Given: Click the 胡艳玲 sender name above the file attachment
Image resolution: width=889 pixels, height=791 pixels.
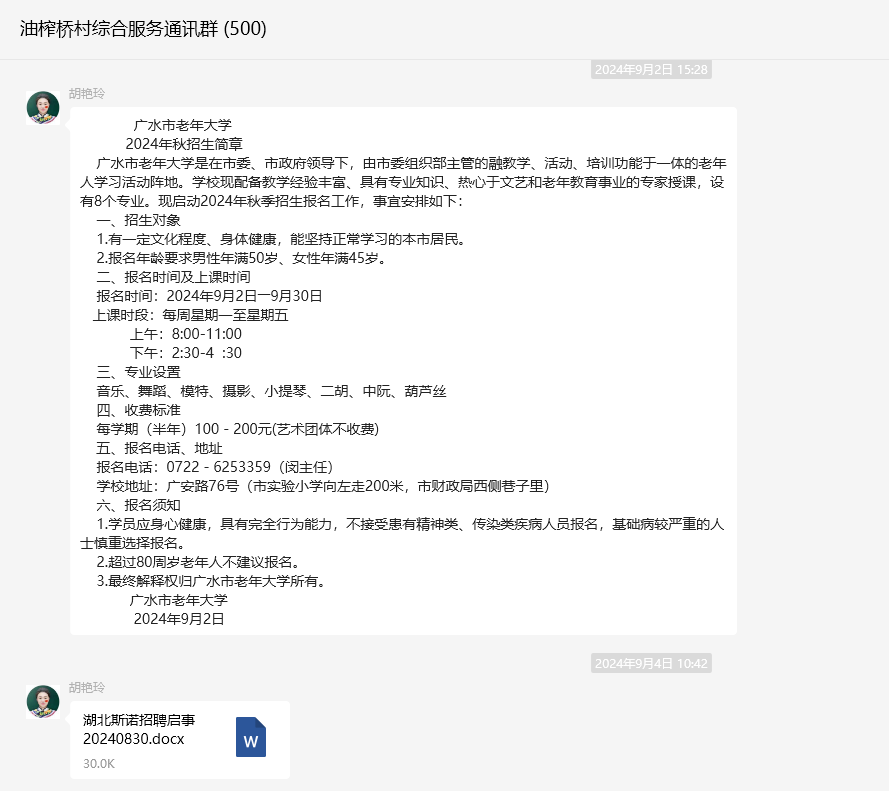Looking at the screenshot, I should 87,688.
